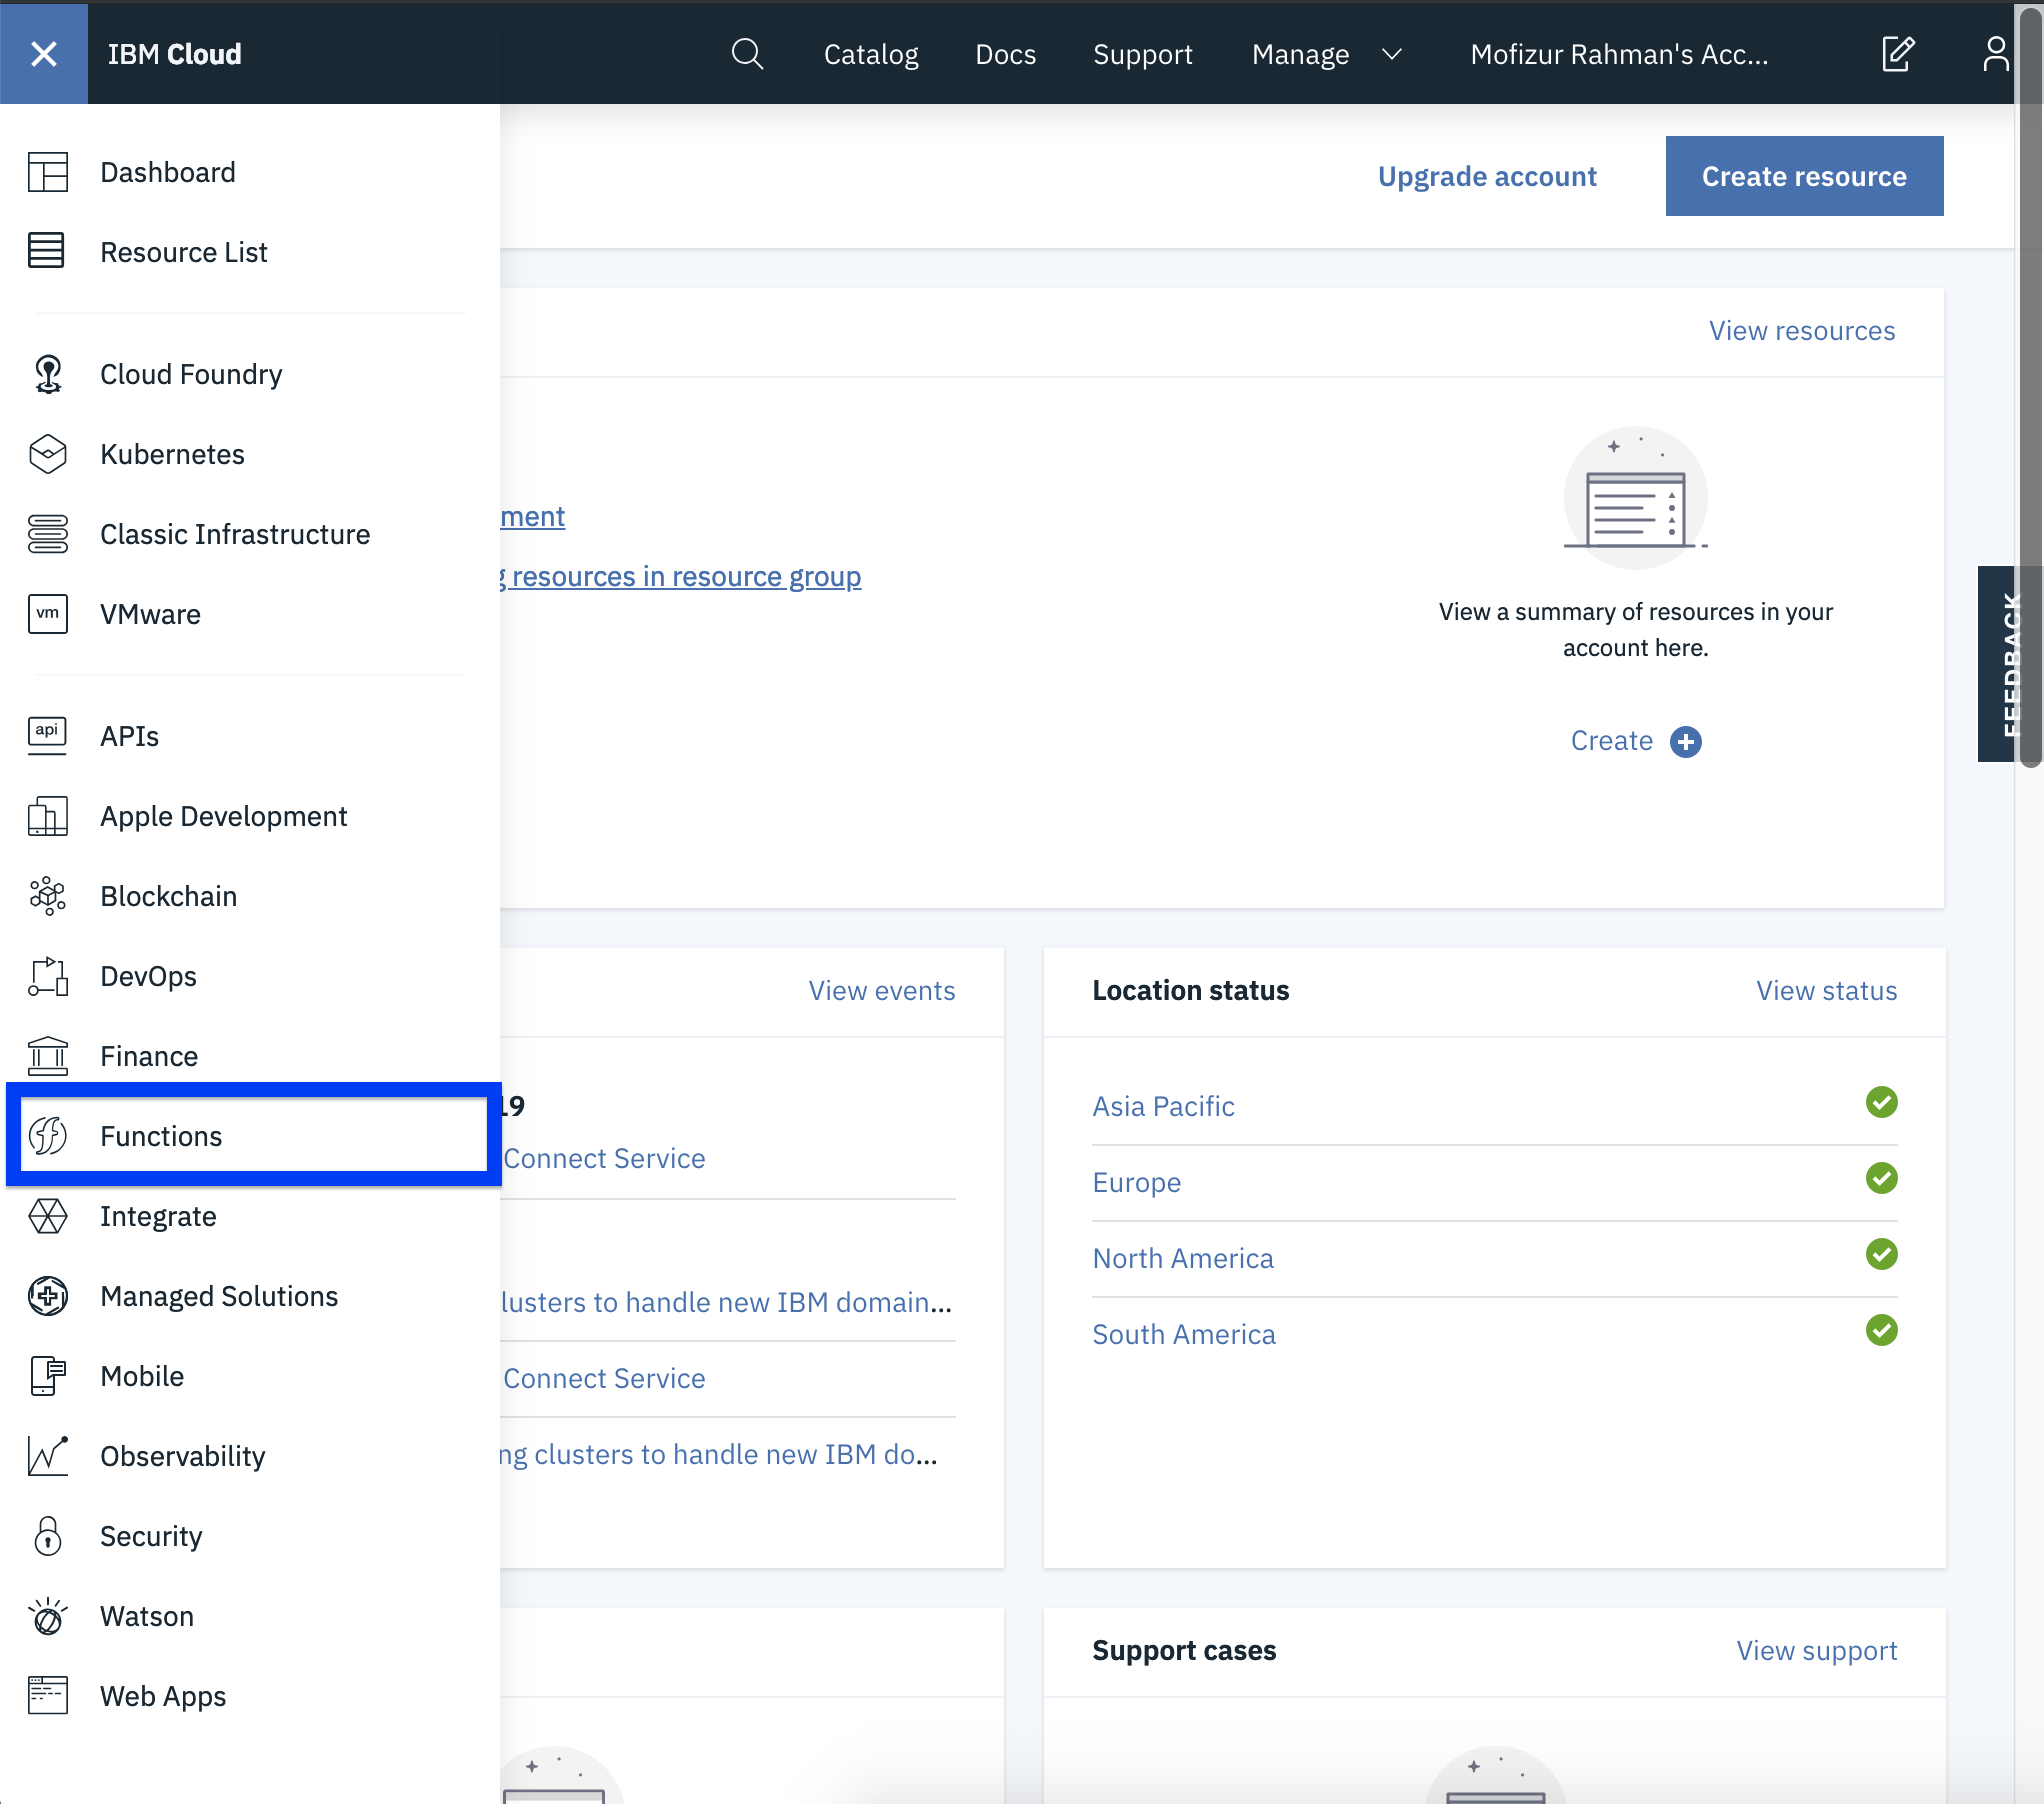
Task: Close the navigation menu with the X icon
Action: coord(44,54)
